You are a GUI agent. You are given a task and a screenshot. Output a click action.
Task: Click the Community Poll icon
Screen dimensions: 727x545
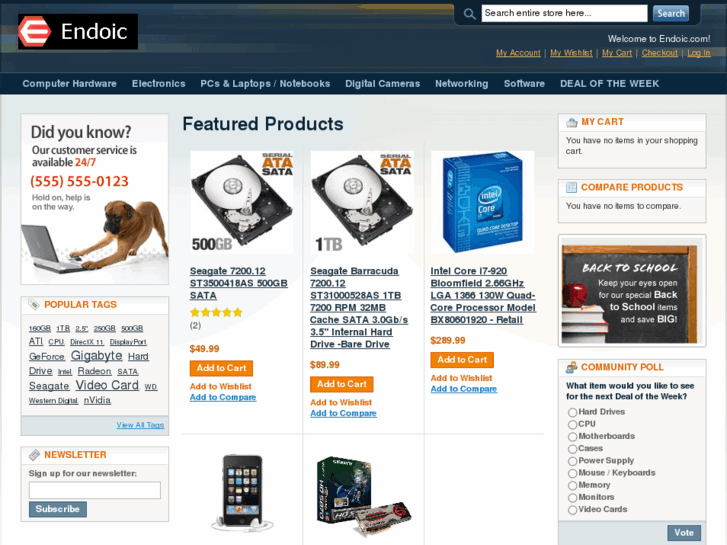pos(572,367)
